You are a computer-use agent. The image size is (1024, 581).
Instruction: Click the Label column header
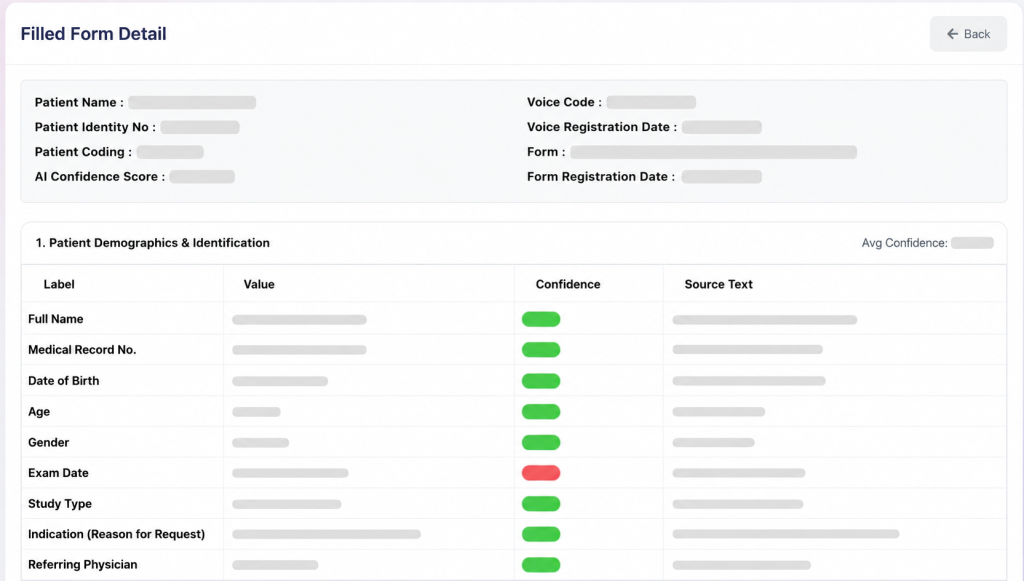[x=59, y=284]
